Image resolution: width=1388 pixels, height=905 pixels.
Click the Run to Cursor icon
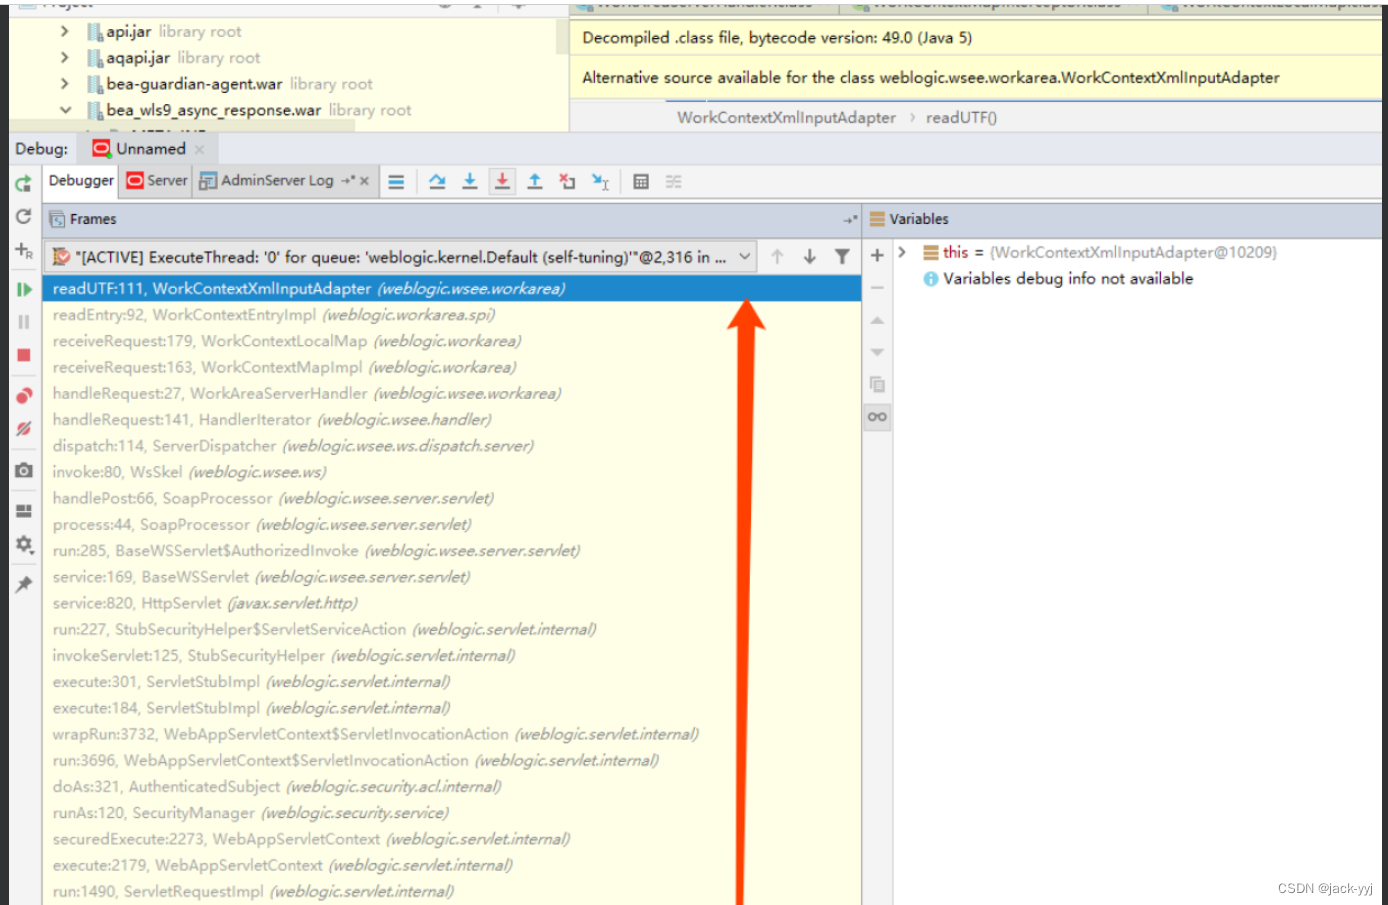pos(600,181)
